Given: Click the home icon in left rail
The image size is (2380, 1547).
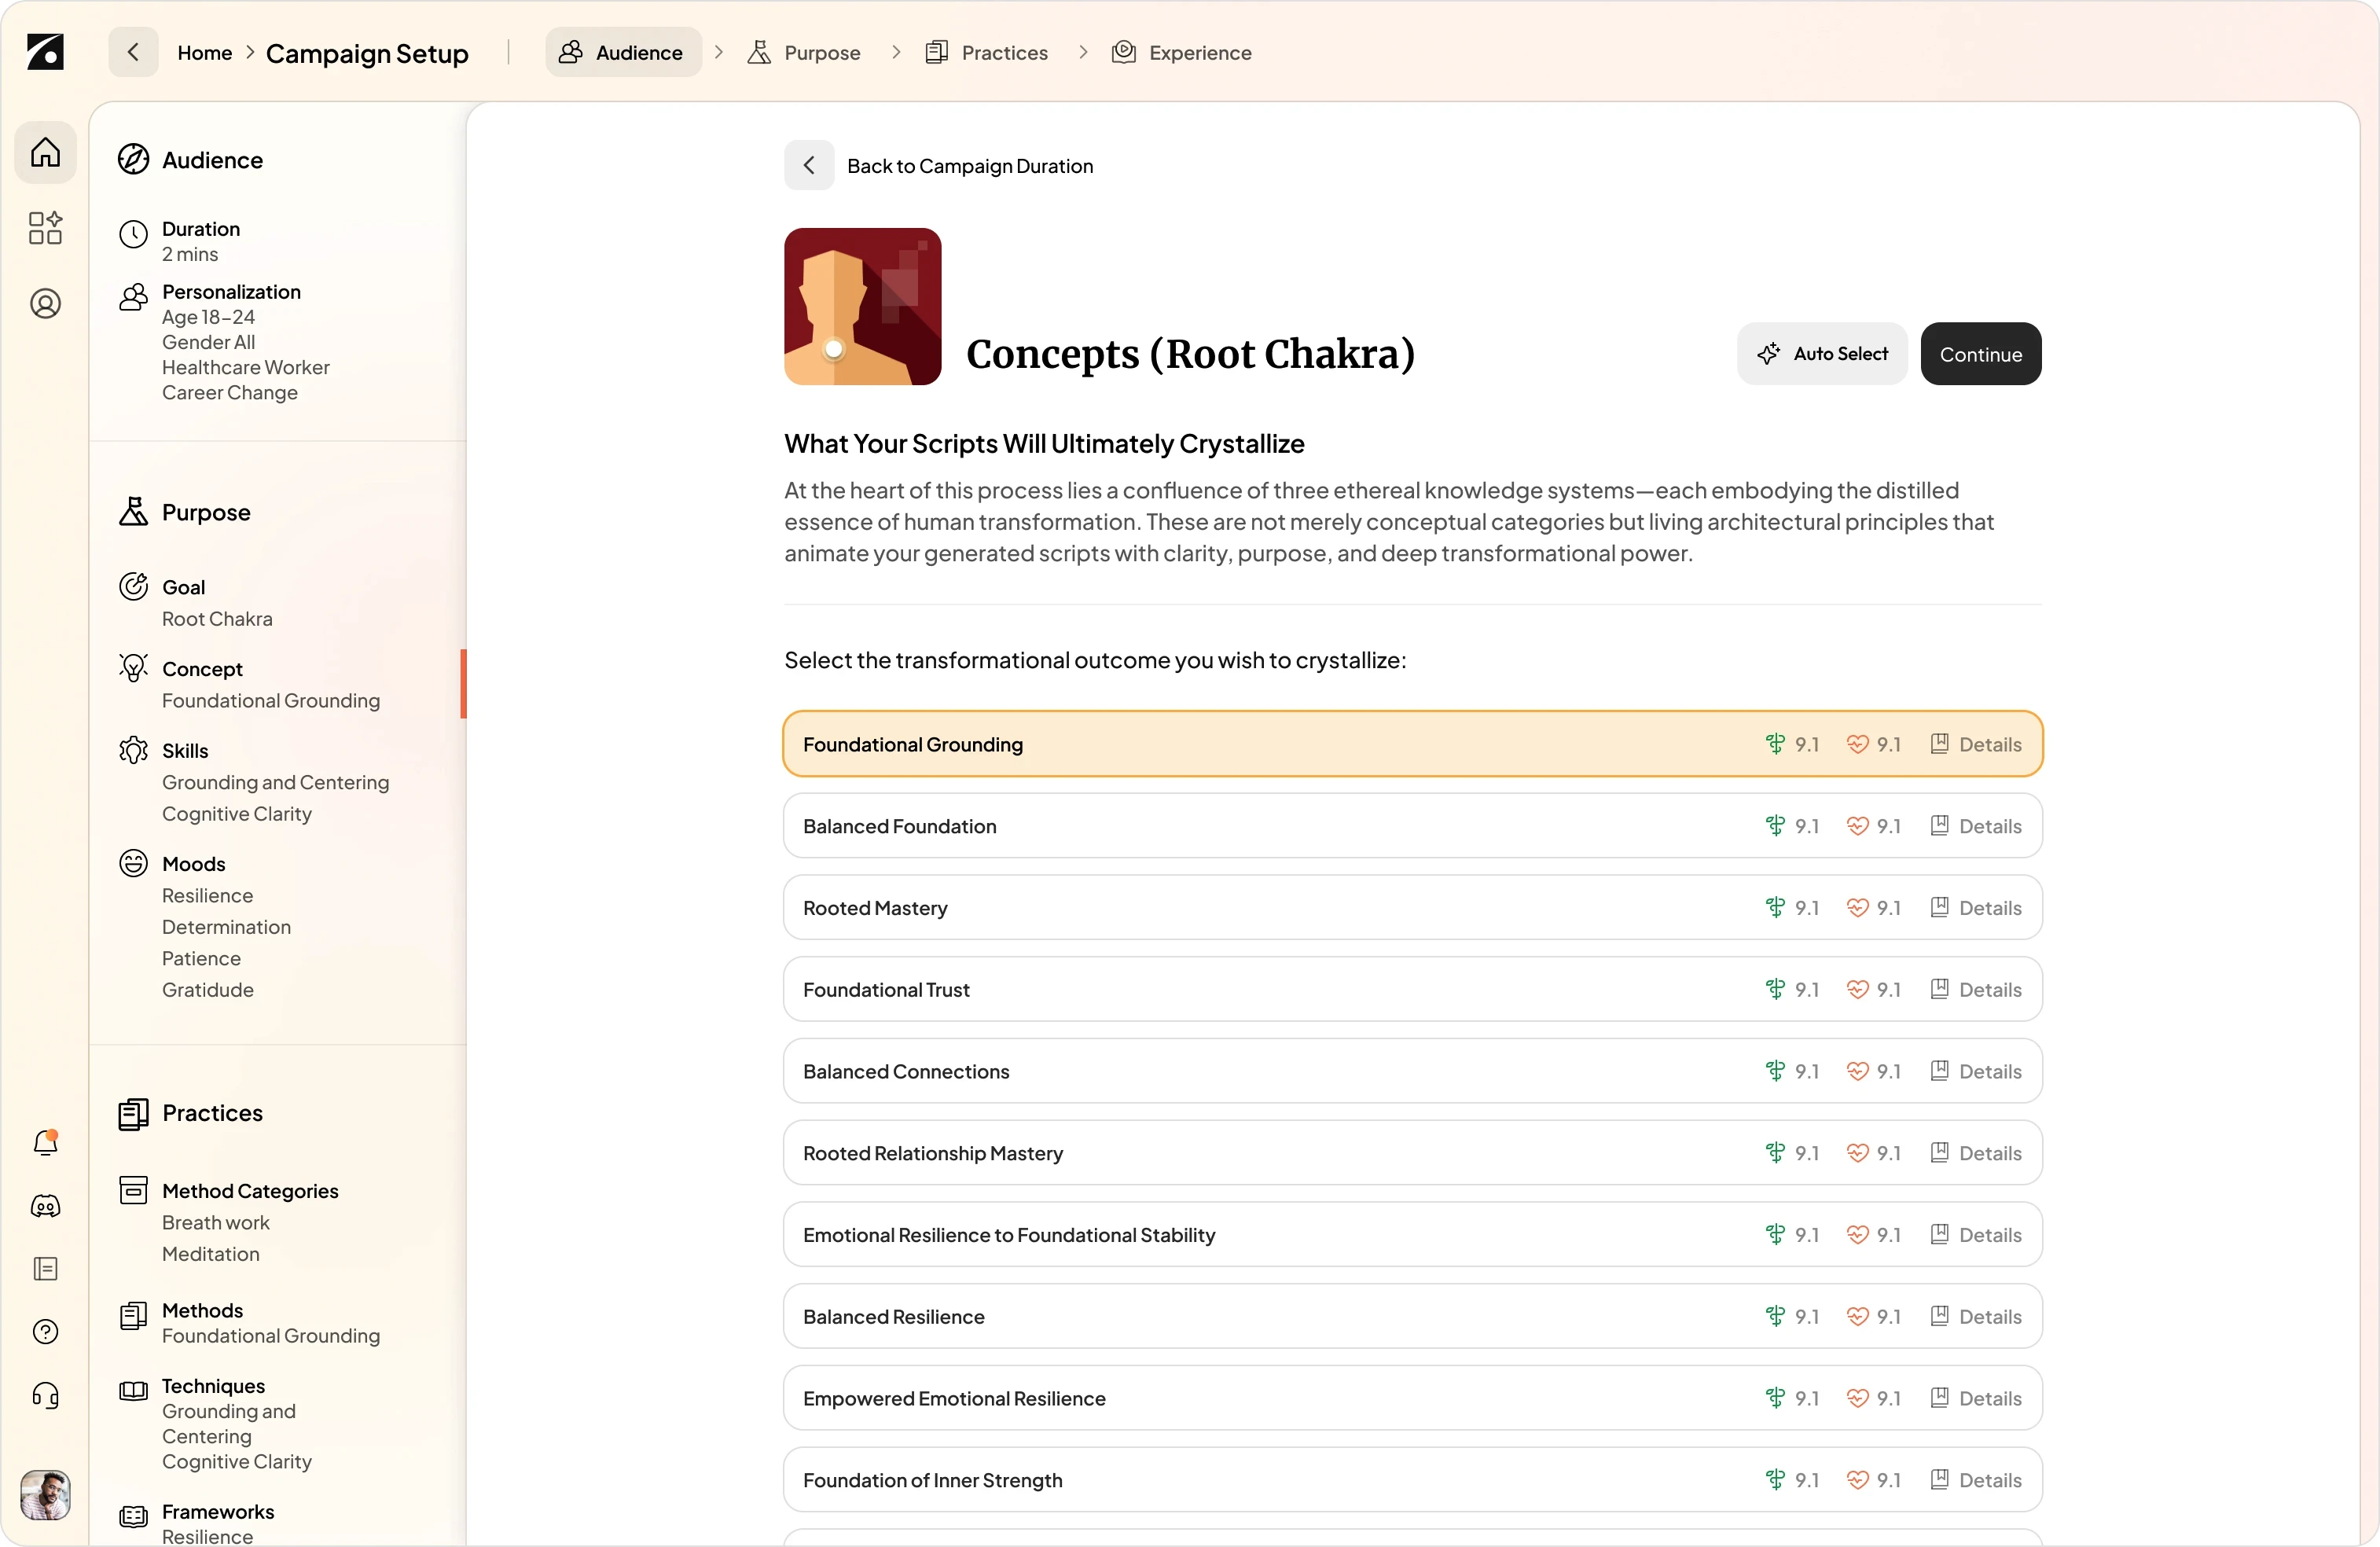Looking at the screenshot, I should click(x=45, y=153).
